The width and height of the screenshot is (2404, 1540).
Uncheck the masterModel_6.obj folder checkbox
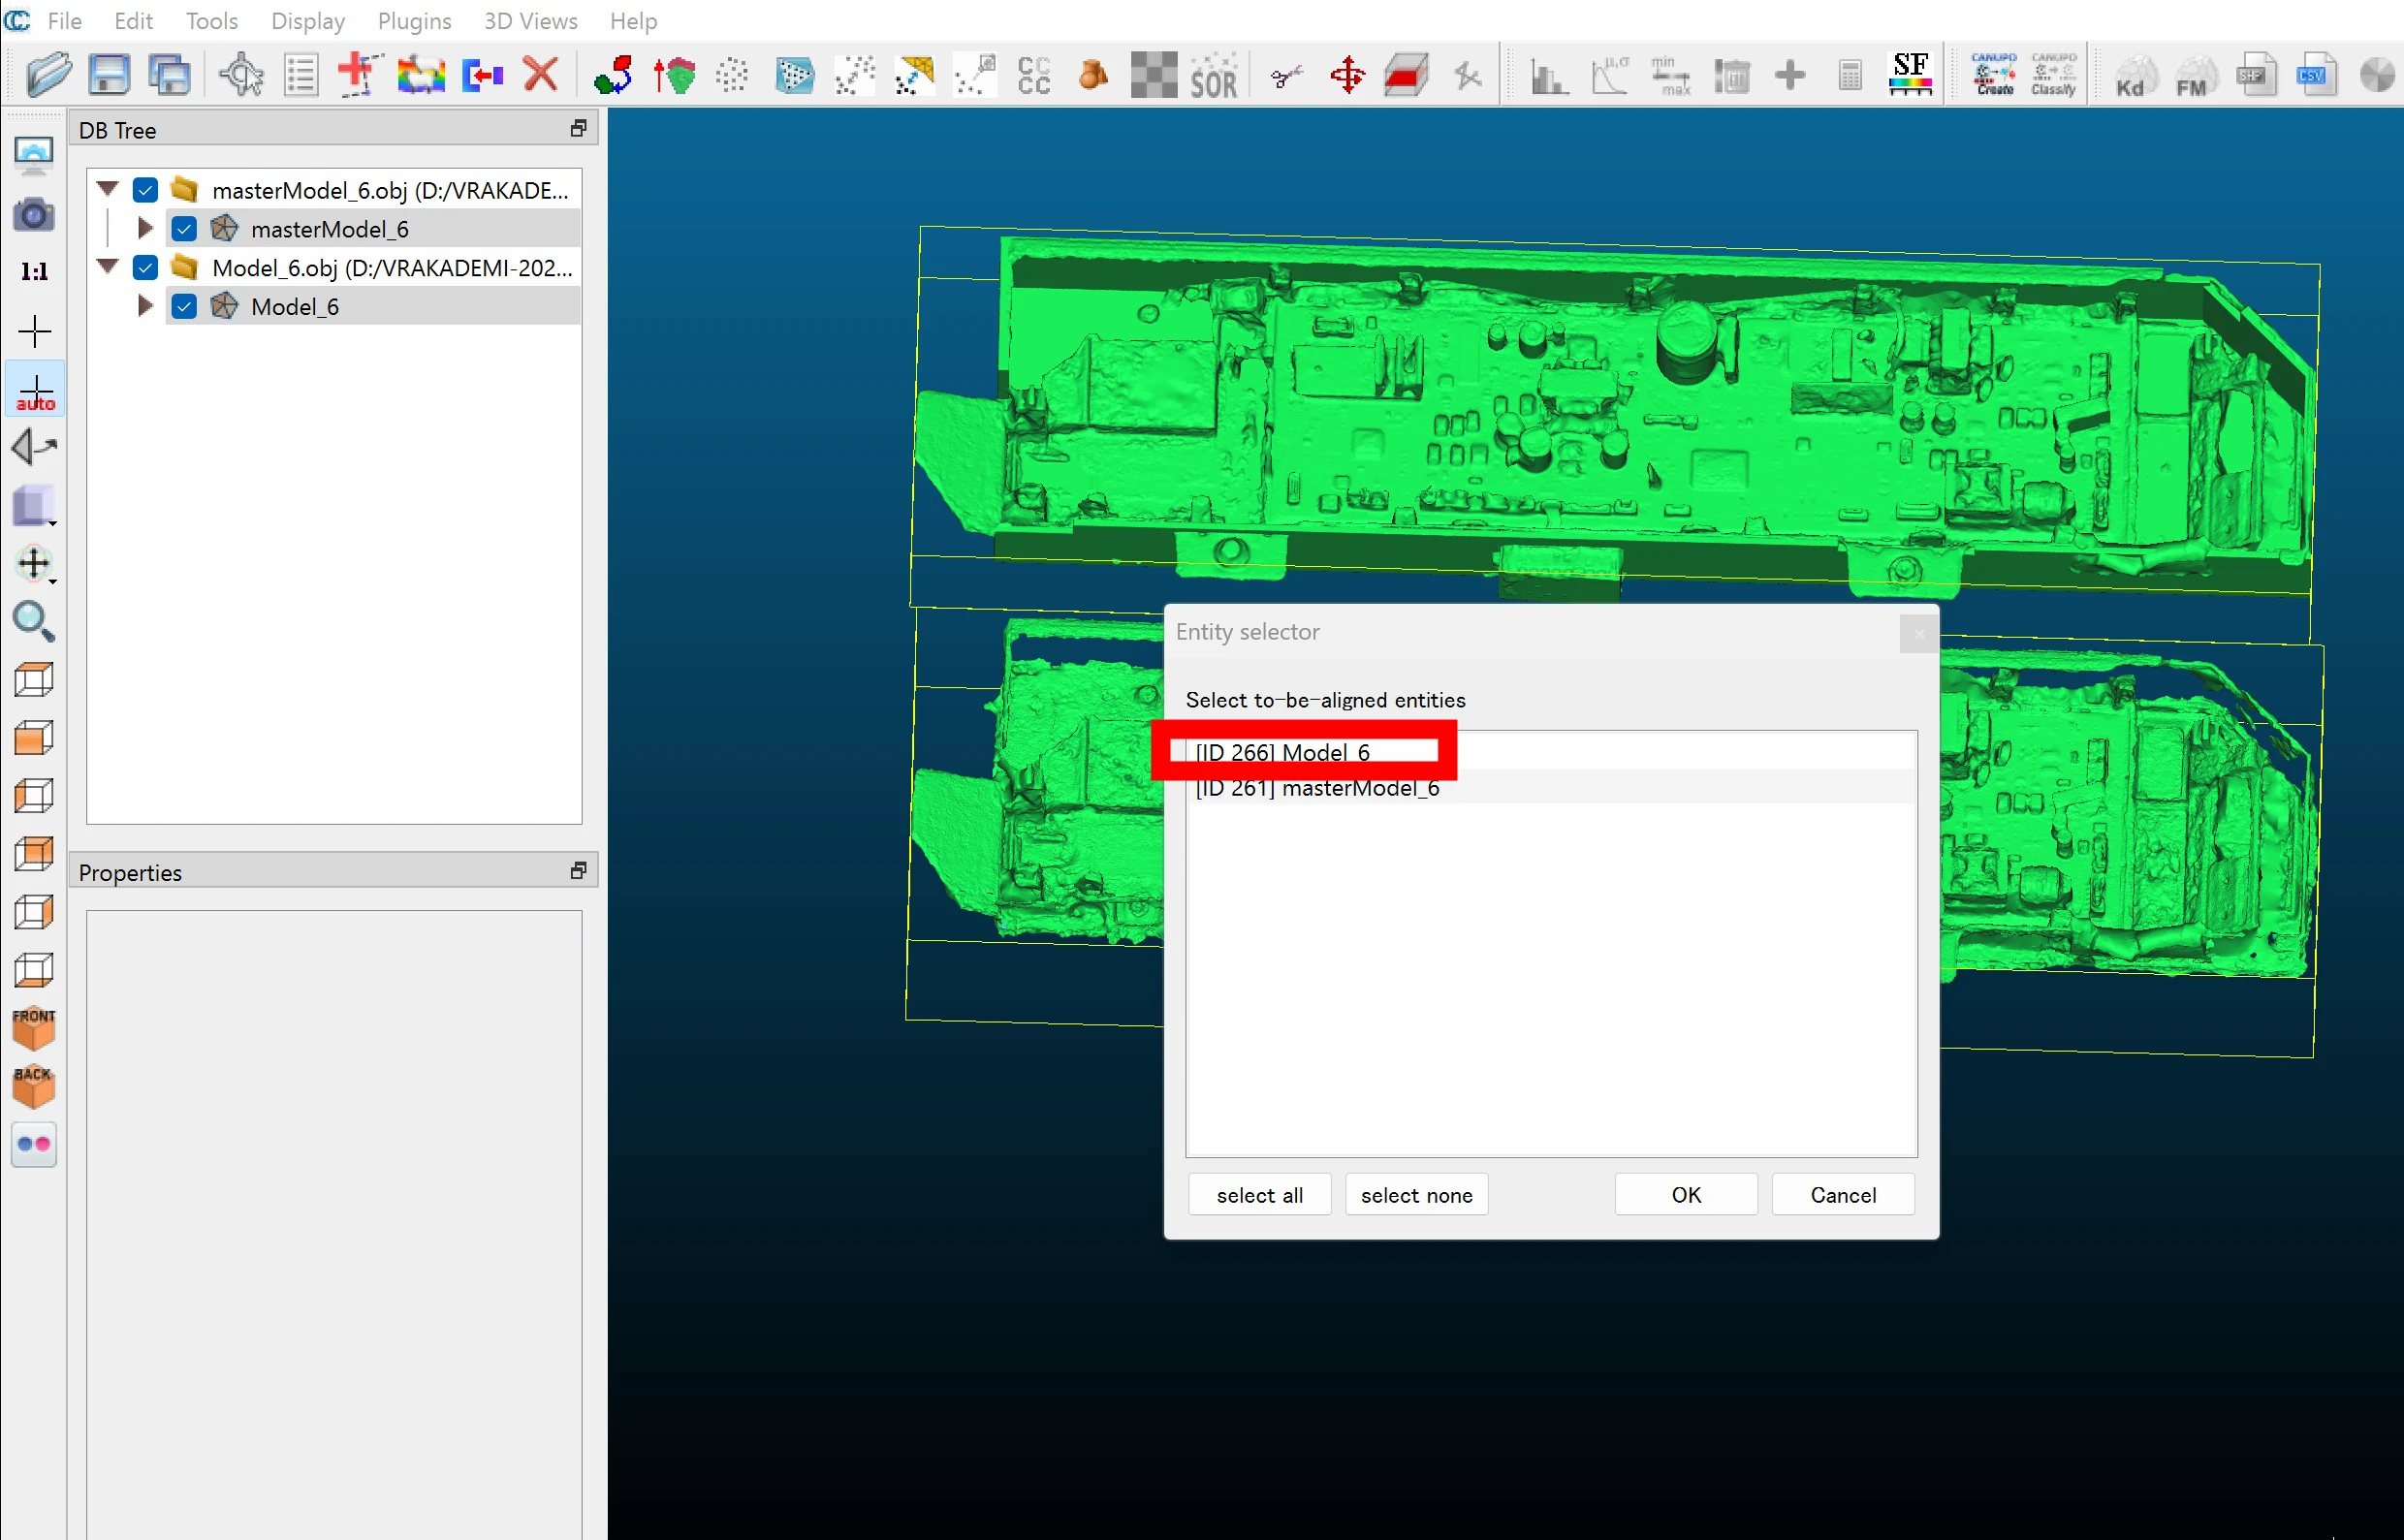tap(146, 190)
